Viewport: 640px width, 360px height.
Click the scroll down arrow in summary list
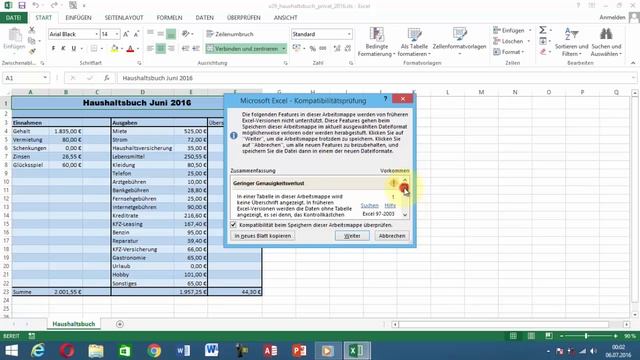[x=405, y=215]
